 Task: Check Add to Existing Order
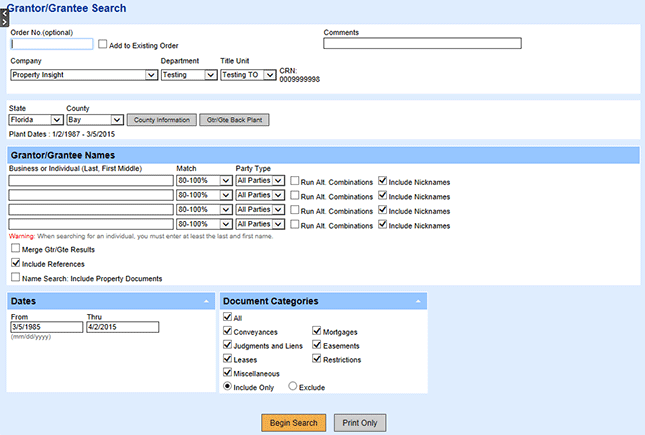click(102, 45)
